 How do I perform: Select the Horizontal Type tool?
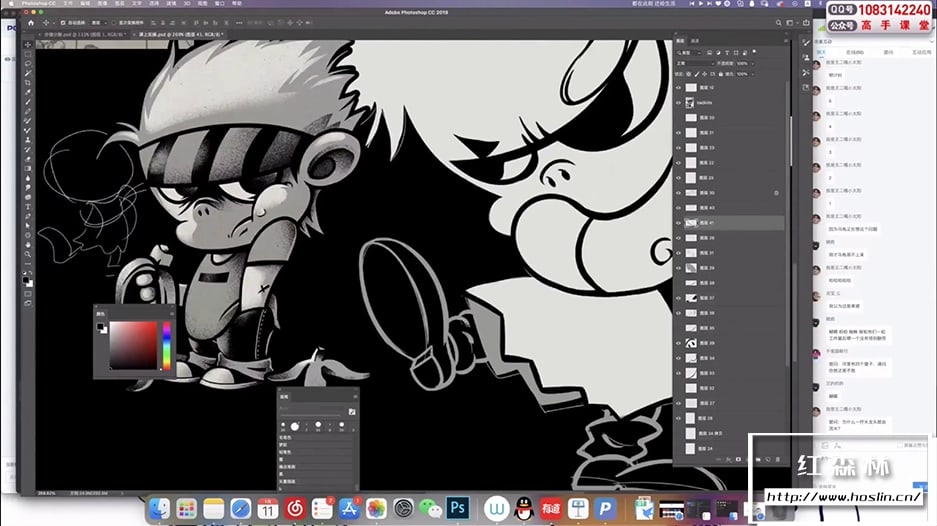pos(28,207)
